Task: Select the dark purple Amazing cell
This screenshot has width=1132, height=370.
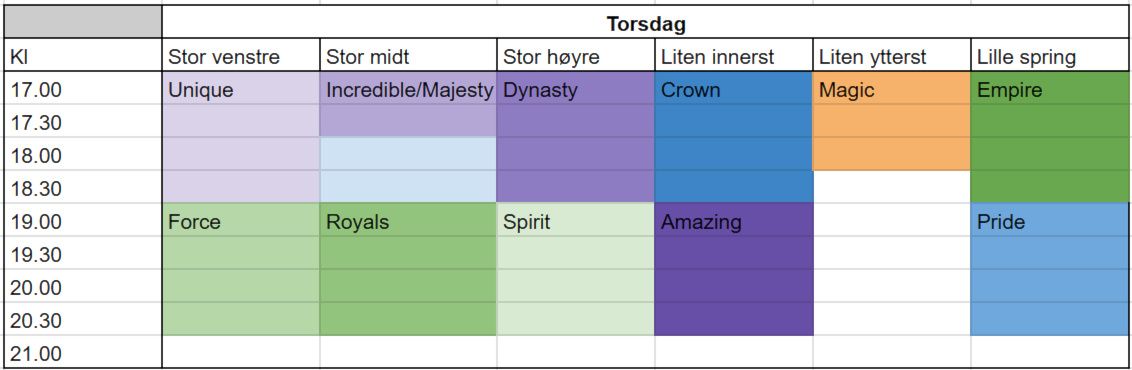Action: point(734,220)
